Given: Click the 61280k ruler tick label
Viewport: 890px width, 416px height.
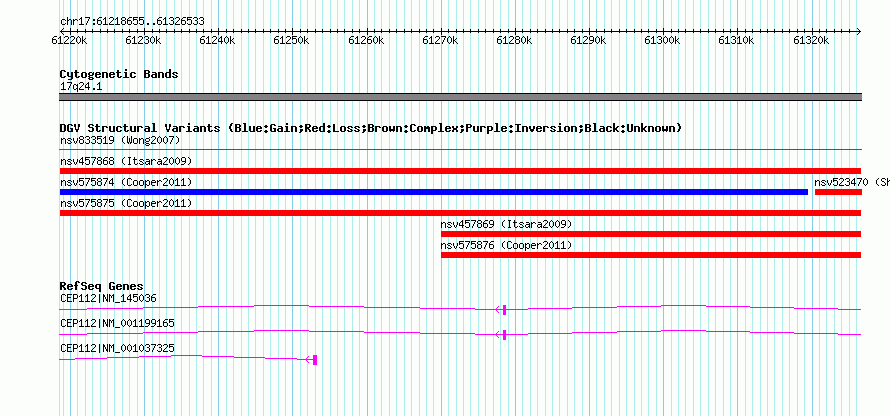Looking at the screenshot, I should click(x=514, y=40).
